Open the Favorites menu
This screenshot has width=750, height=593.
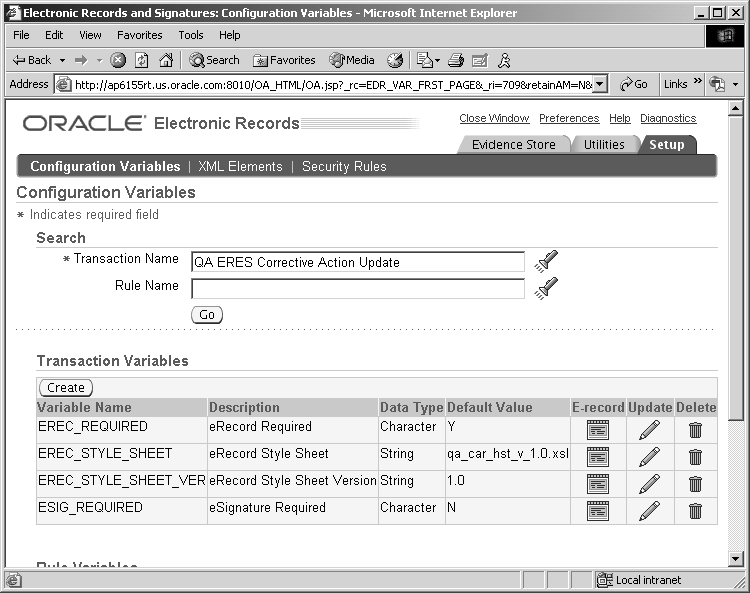tap(140, 35)
